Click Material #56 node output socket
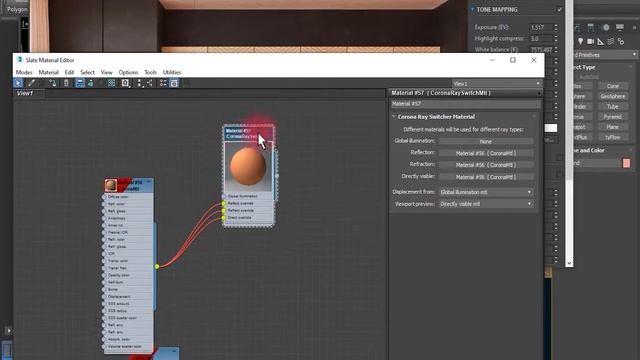 tap(157, 267)
